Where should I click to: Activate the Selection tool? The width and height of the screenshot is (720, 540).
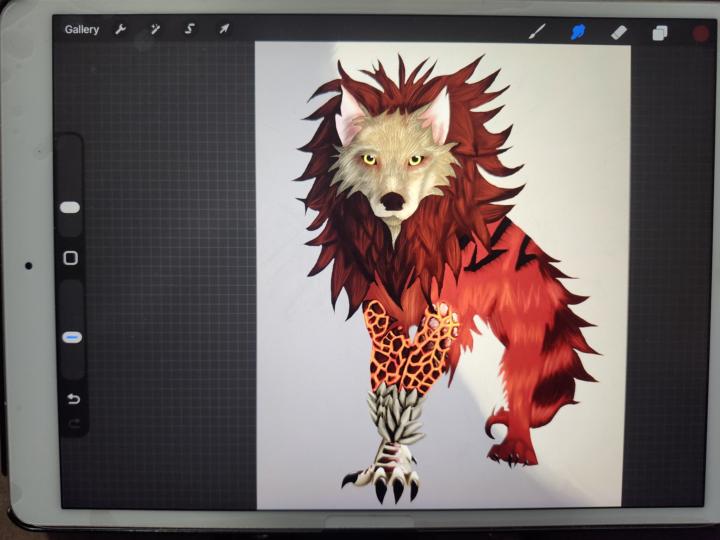[x=189, y=30]
